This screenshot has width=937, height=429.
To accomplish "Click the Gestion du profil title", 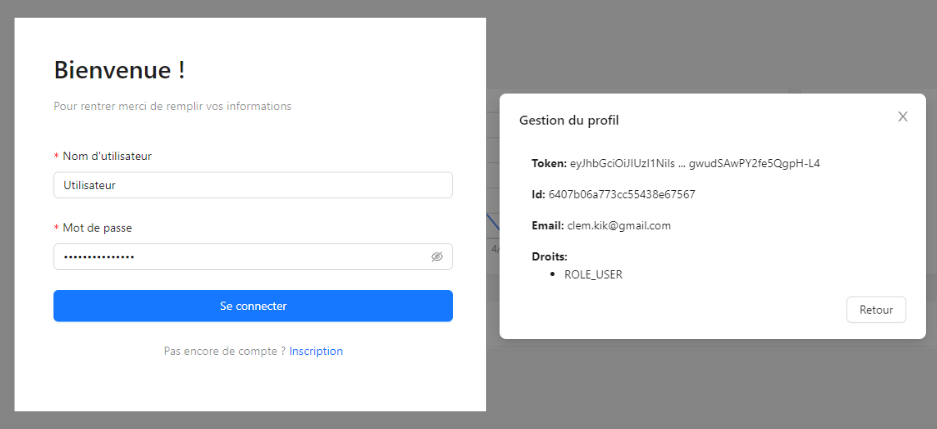I will (x=568, y=120).
